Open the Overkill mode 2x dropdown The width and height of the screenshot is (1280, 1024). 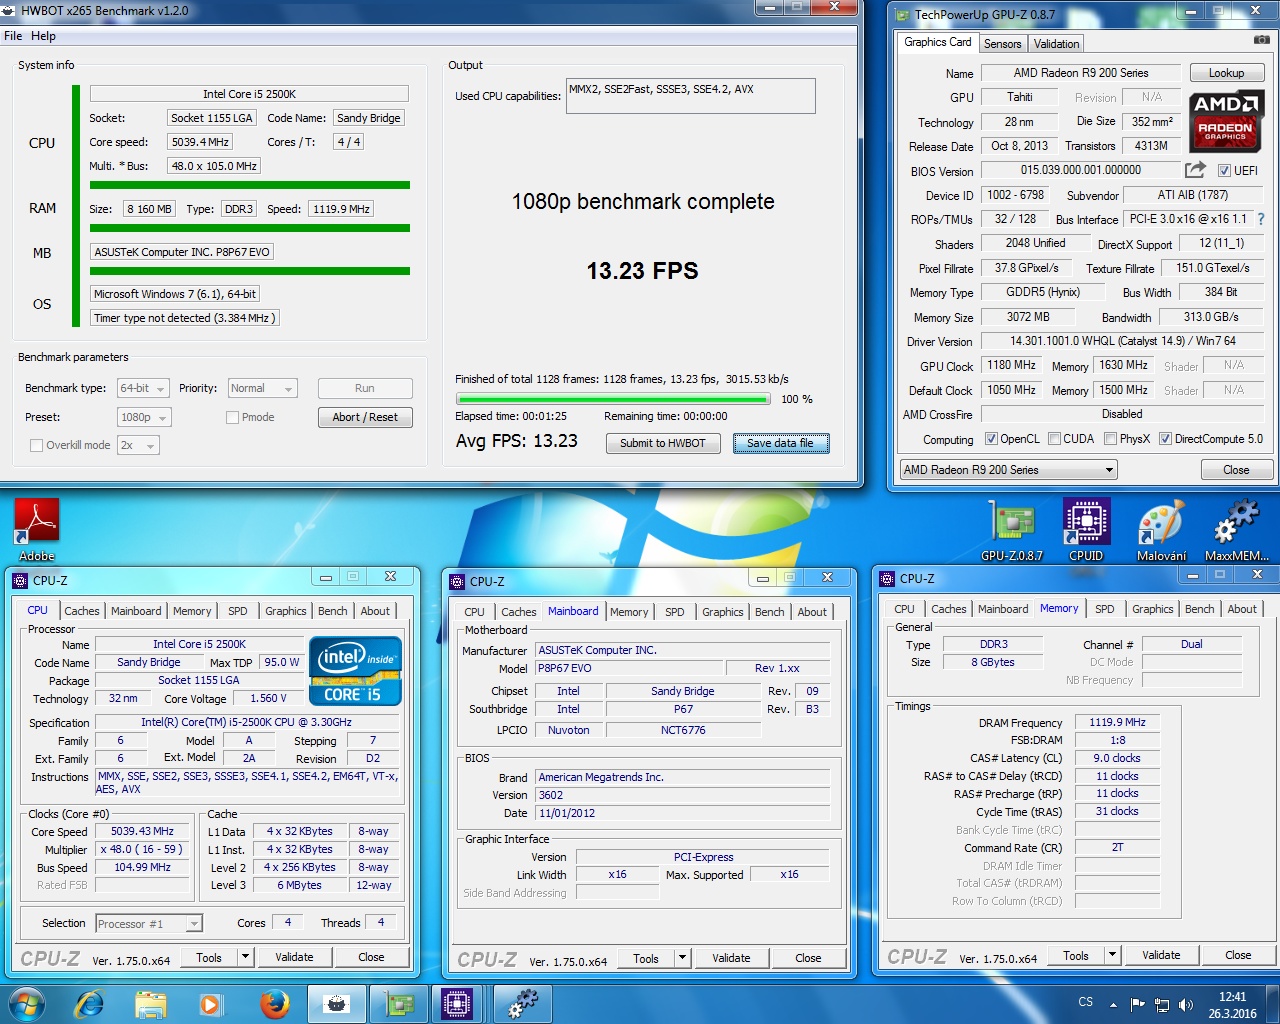(138, 445)
